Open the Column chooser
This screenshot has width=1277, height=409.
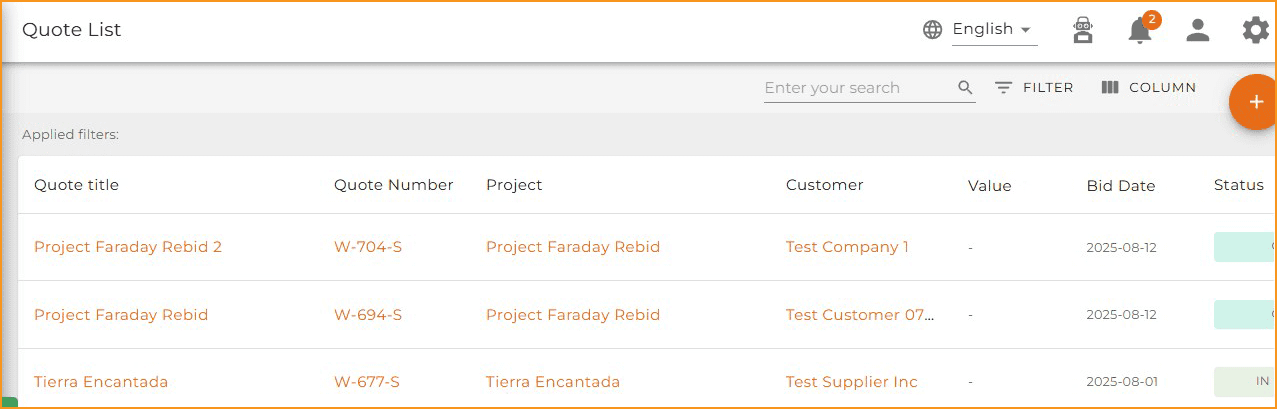coord(1148,88)
